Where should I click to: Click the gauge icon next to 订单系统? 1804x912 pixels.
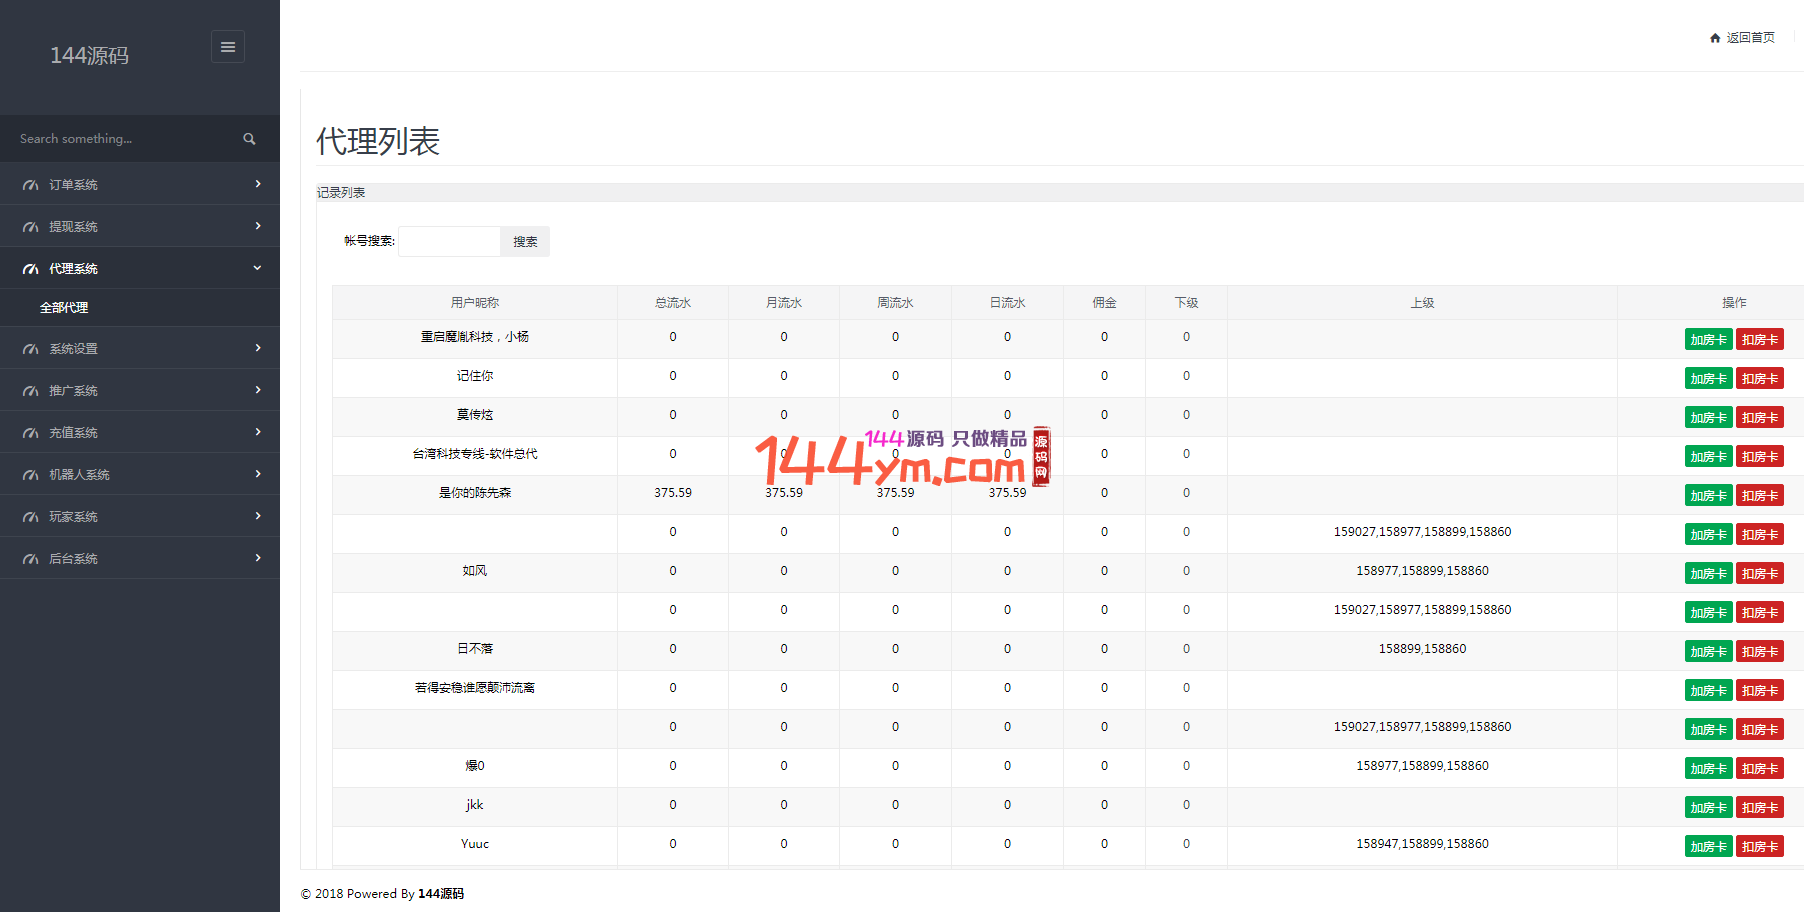pos(31,185)
